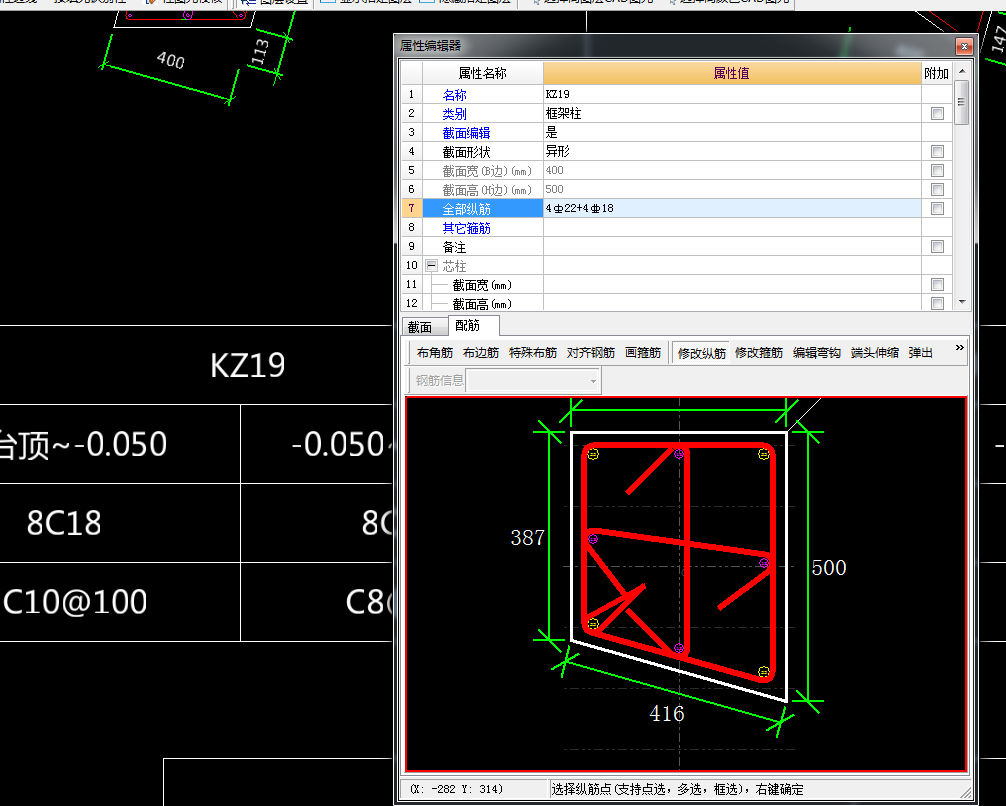Click the 400 dimension in the CAD drawing
1006x806 pixels.
171,60
